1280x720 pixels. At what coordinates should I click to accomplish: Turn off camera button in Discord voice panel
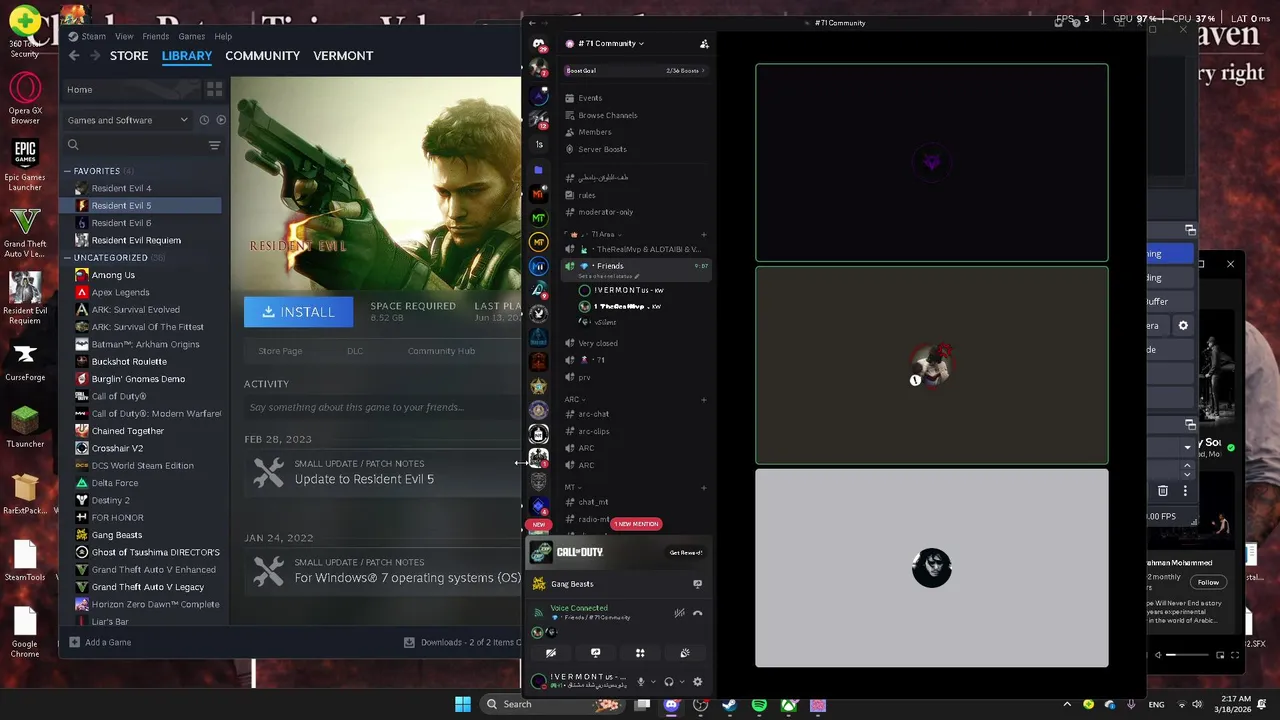pyautogui.click(x=551, y=653)
